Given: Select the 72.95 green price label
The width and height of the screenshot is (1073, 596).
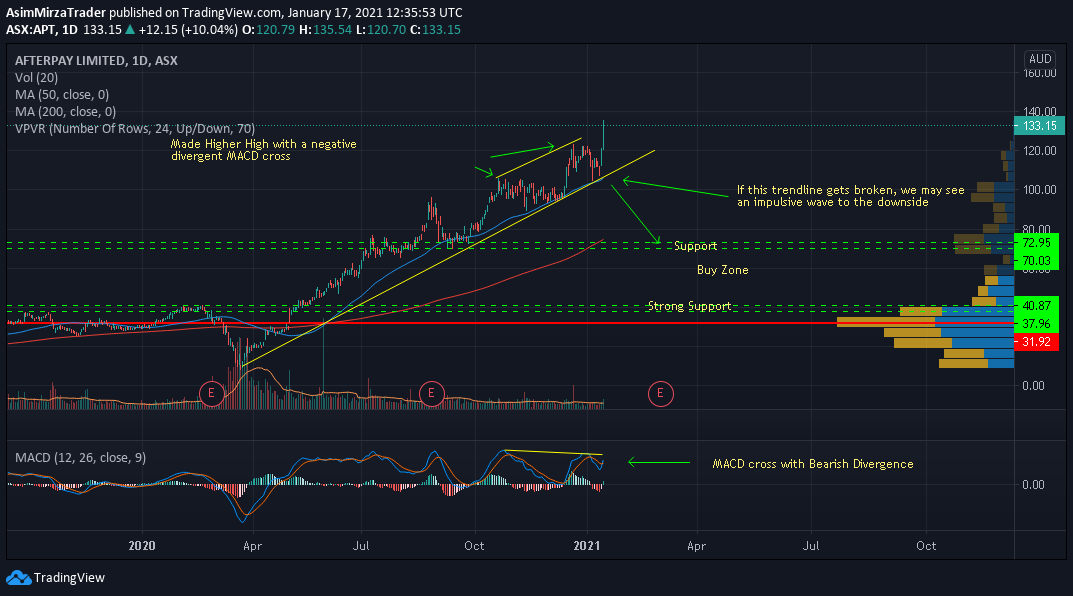Looking at the screenshot, I should click(x=1036, y=243).
